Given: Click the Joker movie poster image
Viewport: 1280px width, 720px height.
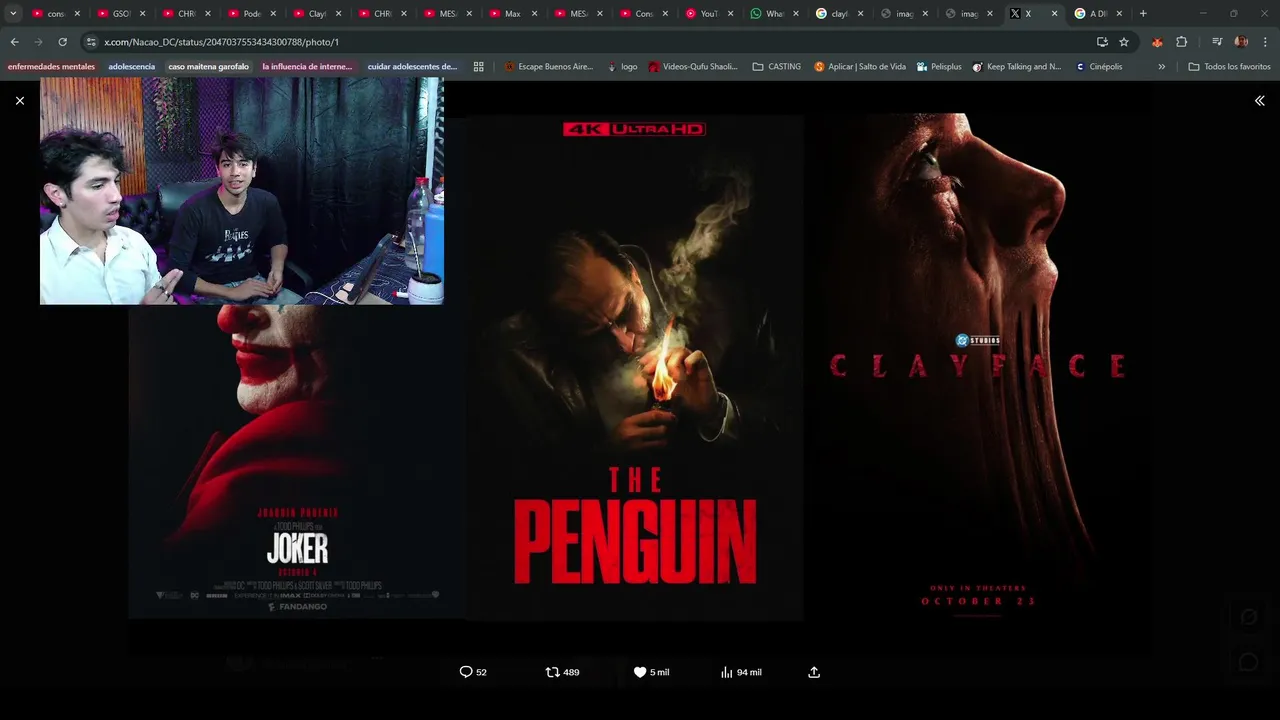Looking at the screenshot, I should pos(296,461).
